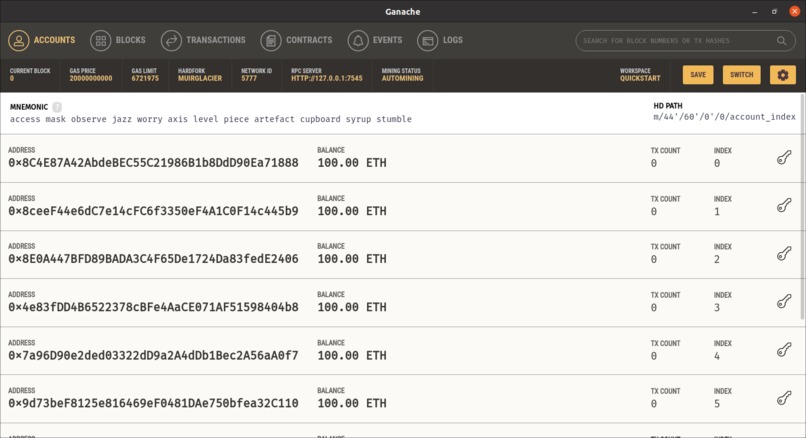The height and width of the screenshot is (438, 806).
Task: Click the mnemonic phrase text
Action: (211, 119)
